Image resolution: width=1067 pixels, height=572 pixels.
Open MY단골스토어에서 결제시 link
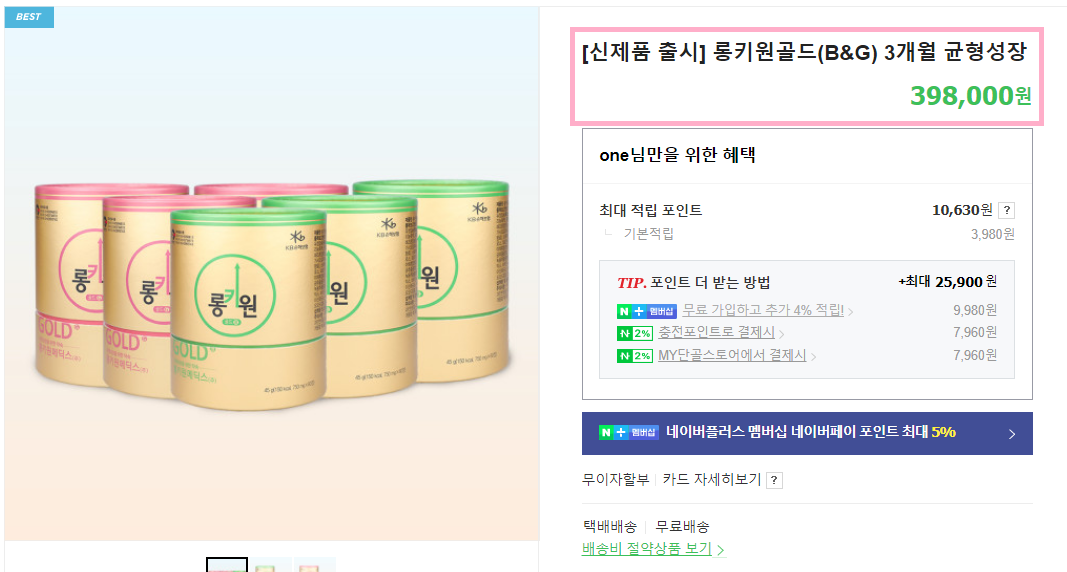(x=732, y=355)
